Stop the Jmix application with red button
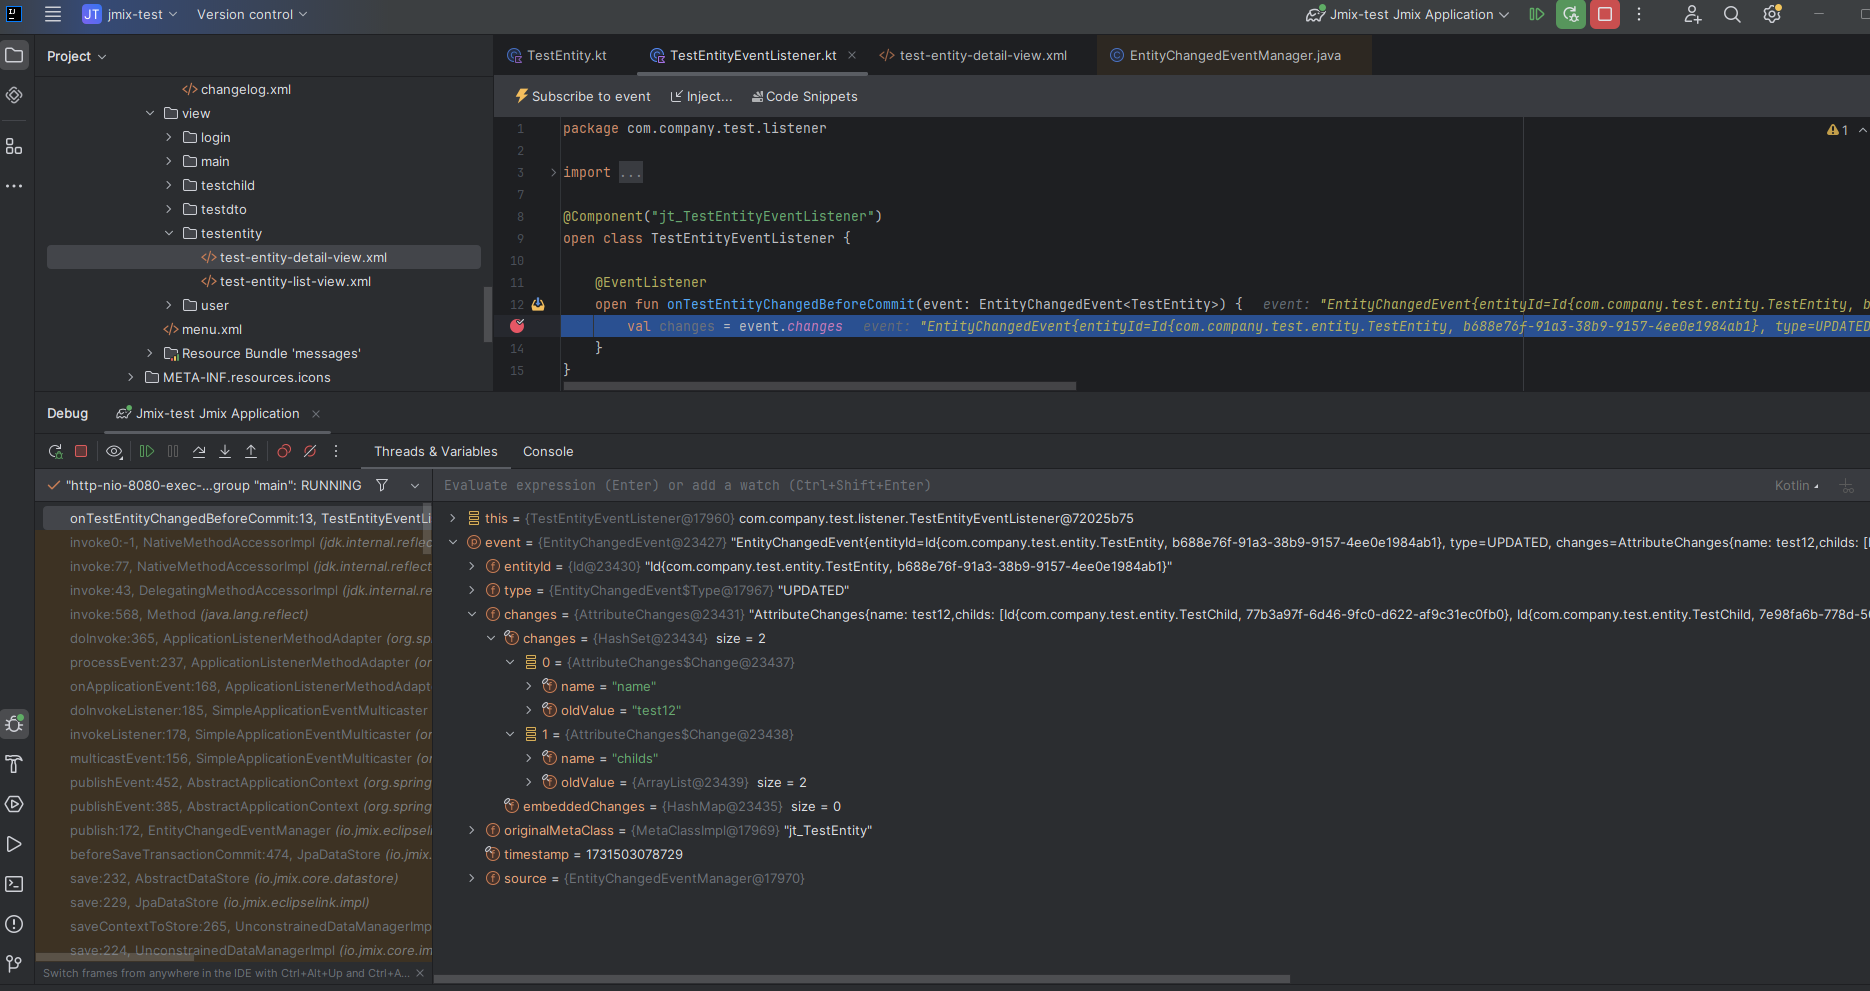Screen dimensions: 1870x991 (x=1605, y=14)
